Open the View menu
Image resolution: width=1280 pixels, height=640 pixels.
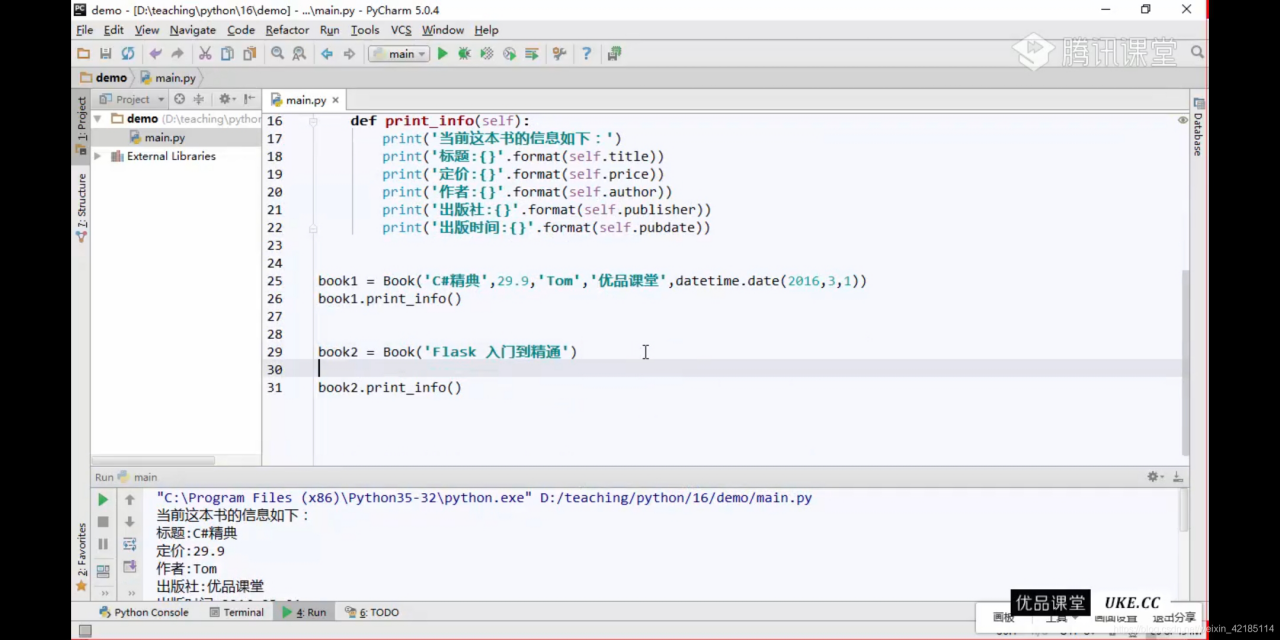(x=147, y=30)
